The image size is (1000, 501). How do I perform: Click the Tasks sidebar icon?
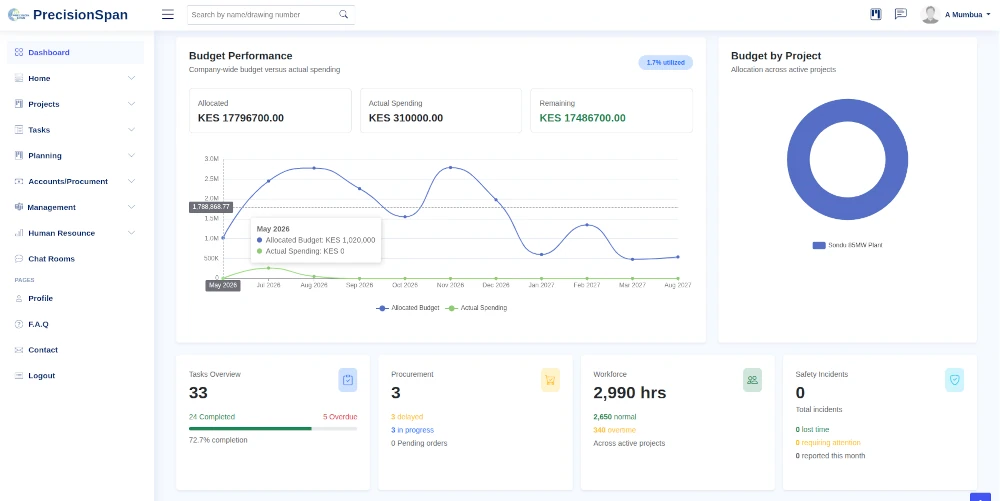19,129
